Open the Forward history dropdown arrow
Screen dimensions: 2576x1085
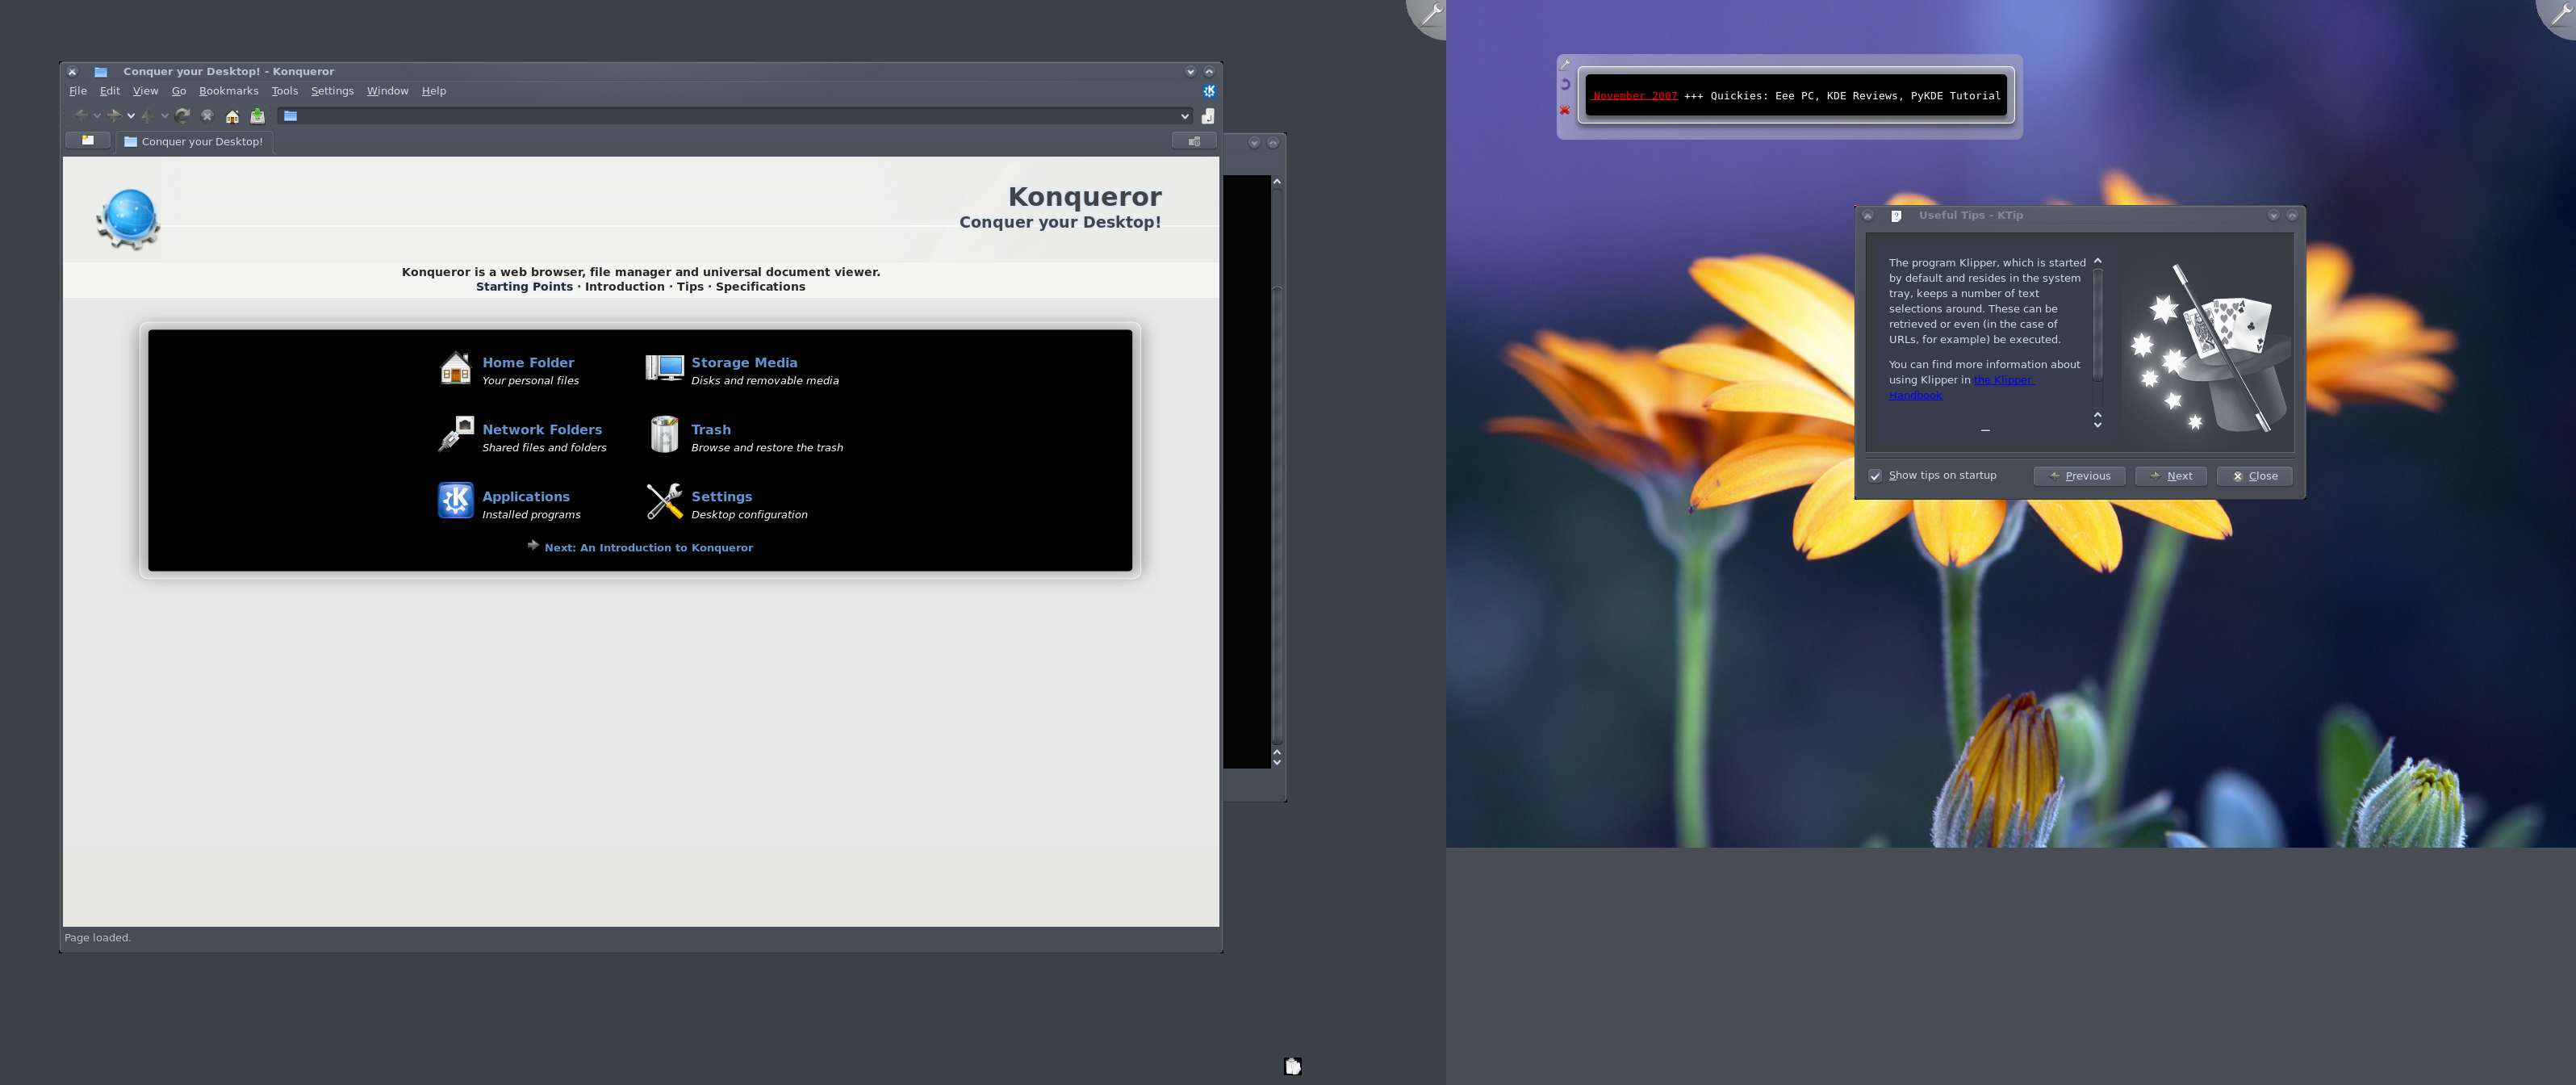[131, 116]
